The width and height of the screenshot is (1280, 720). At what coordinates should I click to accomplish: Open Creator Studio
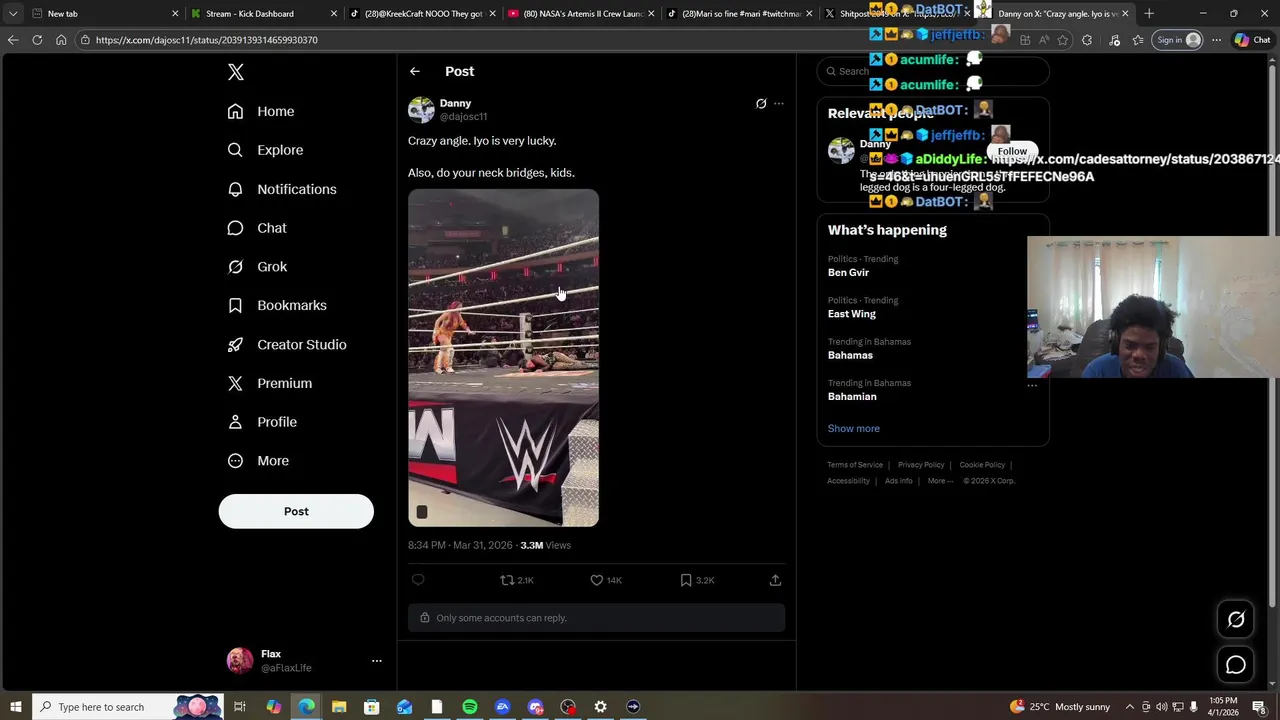(x=287, y=344)
